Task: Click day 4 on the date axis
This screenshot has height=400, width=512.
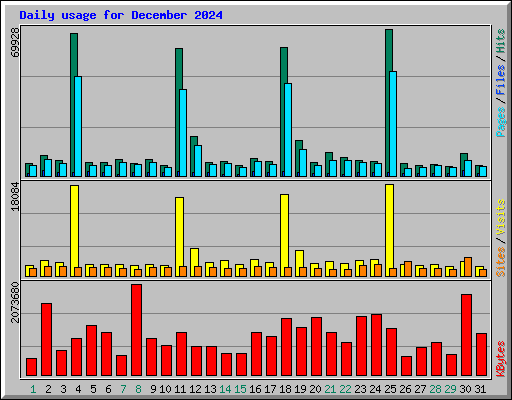Action: (x=78, y=389)
